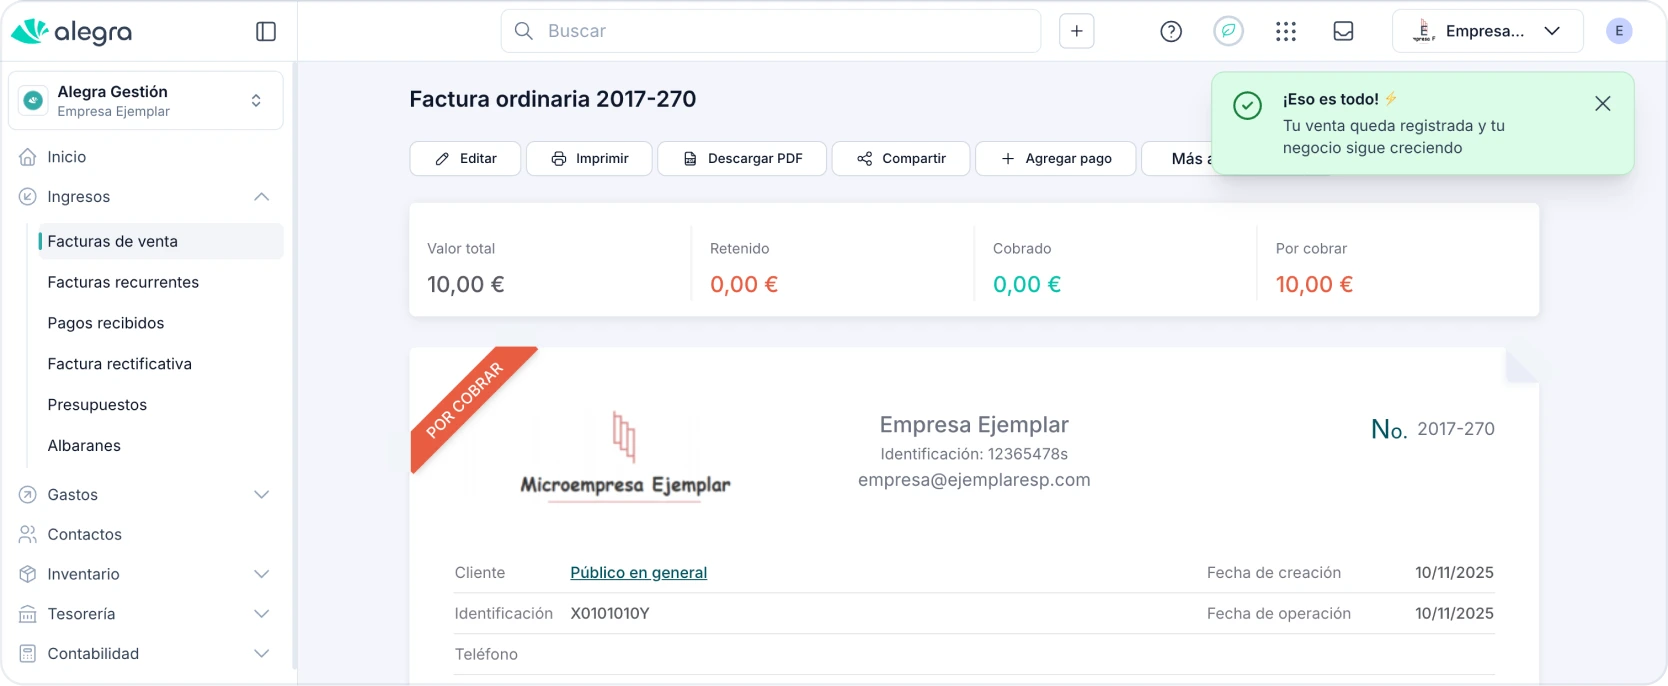
Task: Click the search magnifier icon
Action: click(523, 31)
